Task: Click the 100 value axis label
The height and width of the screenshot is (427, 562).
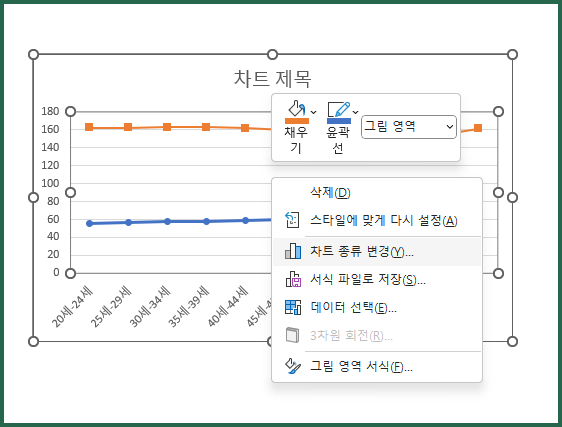Action: tap(50, 183)
